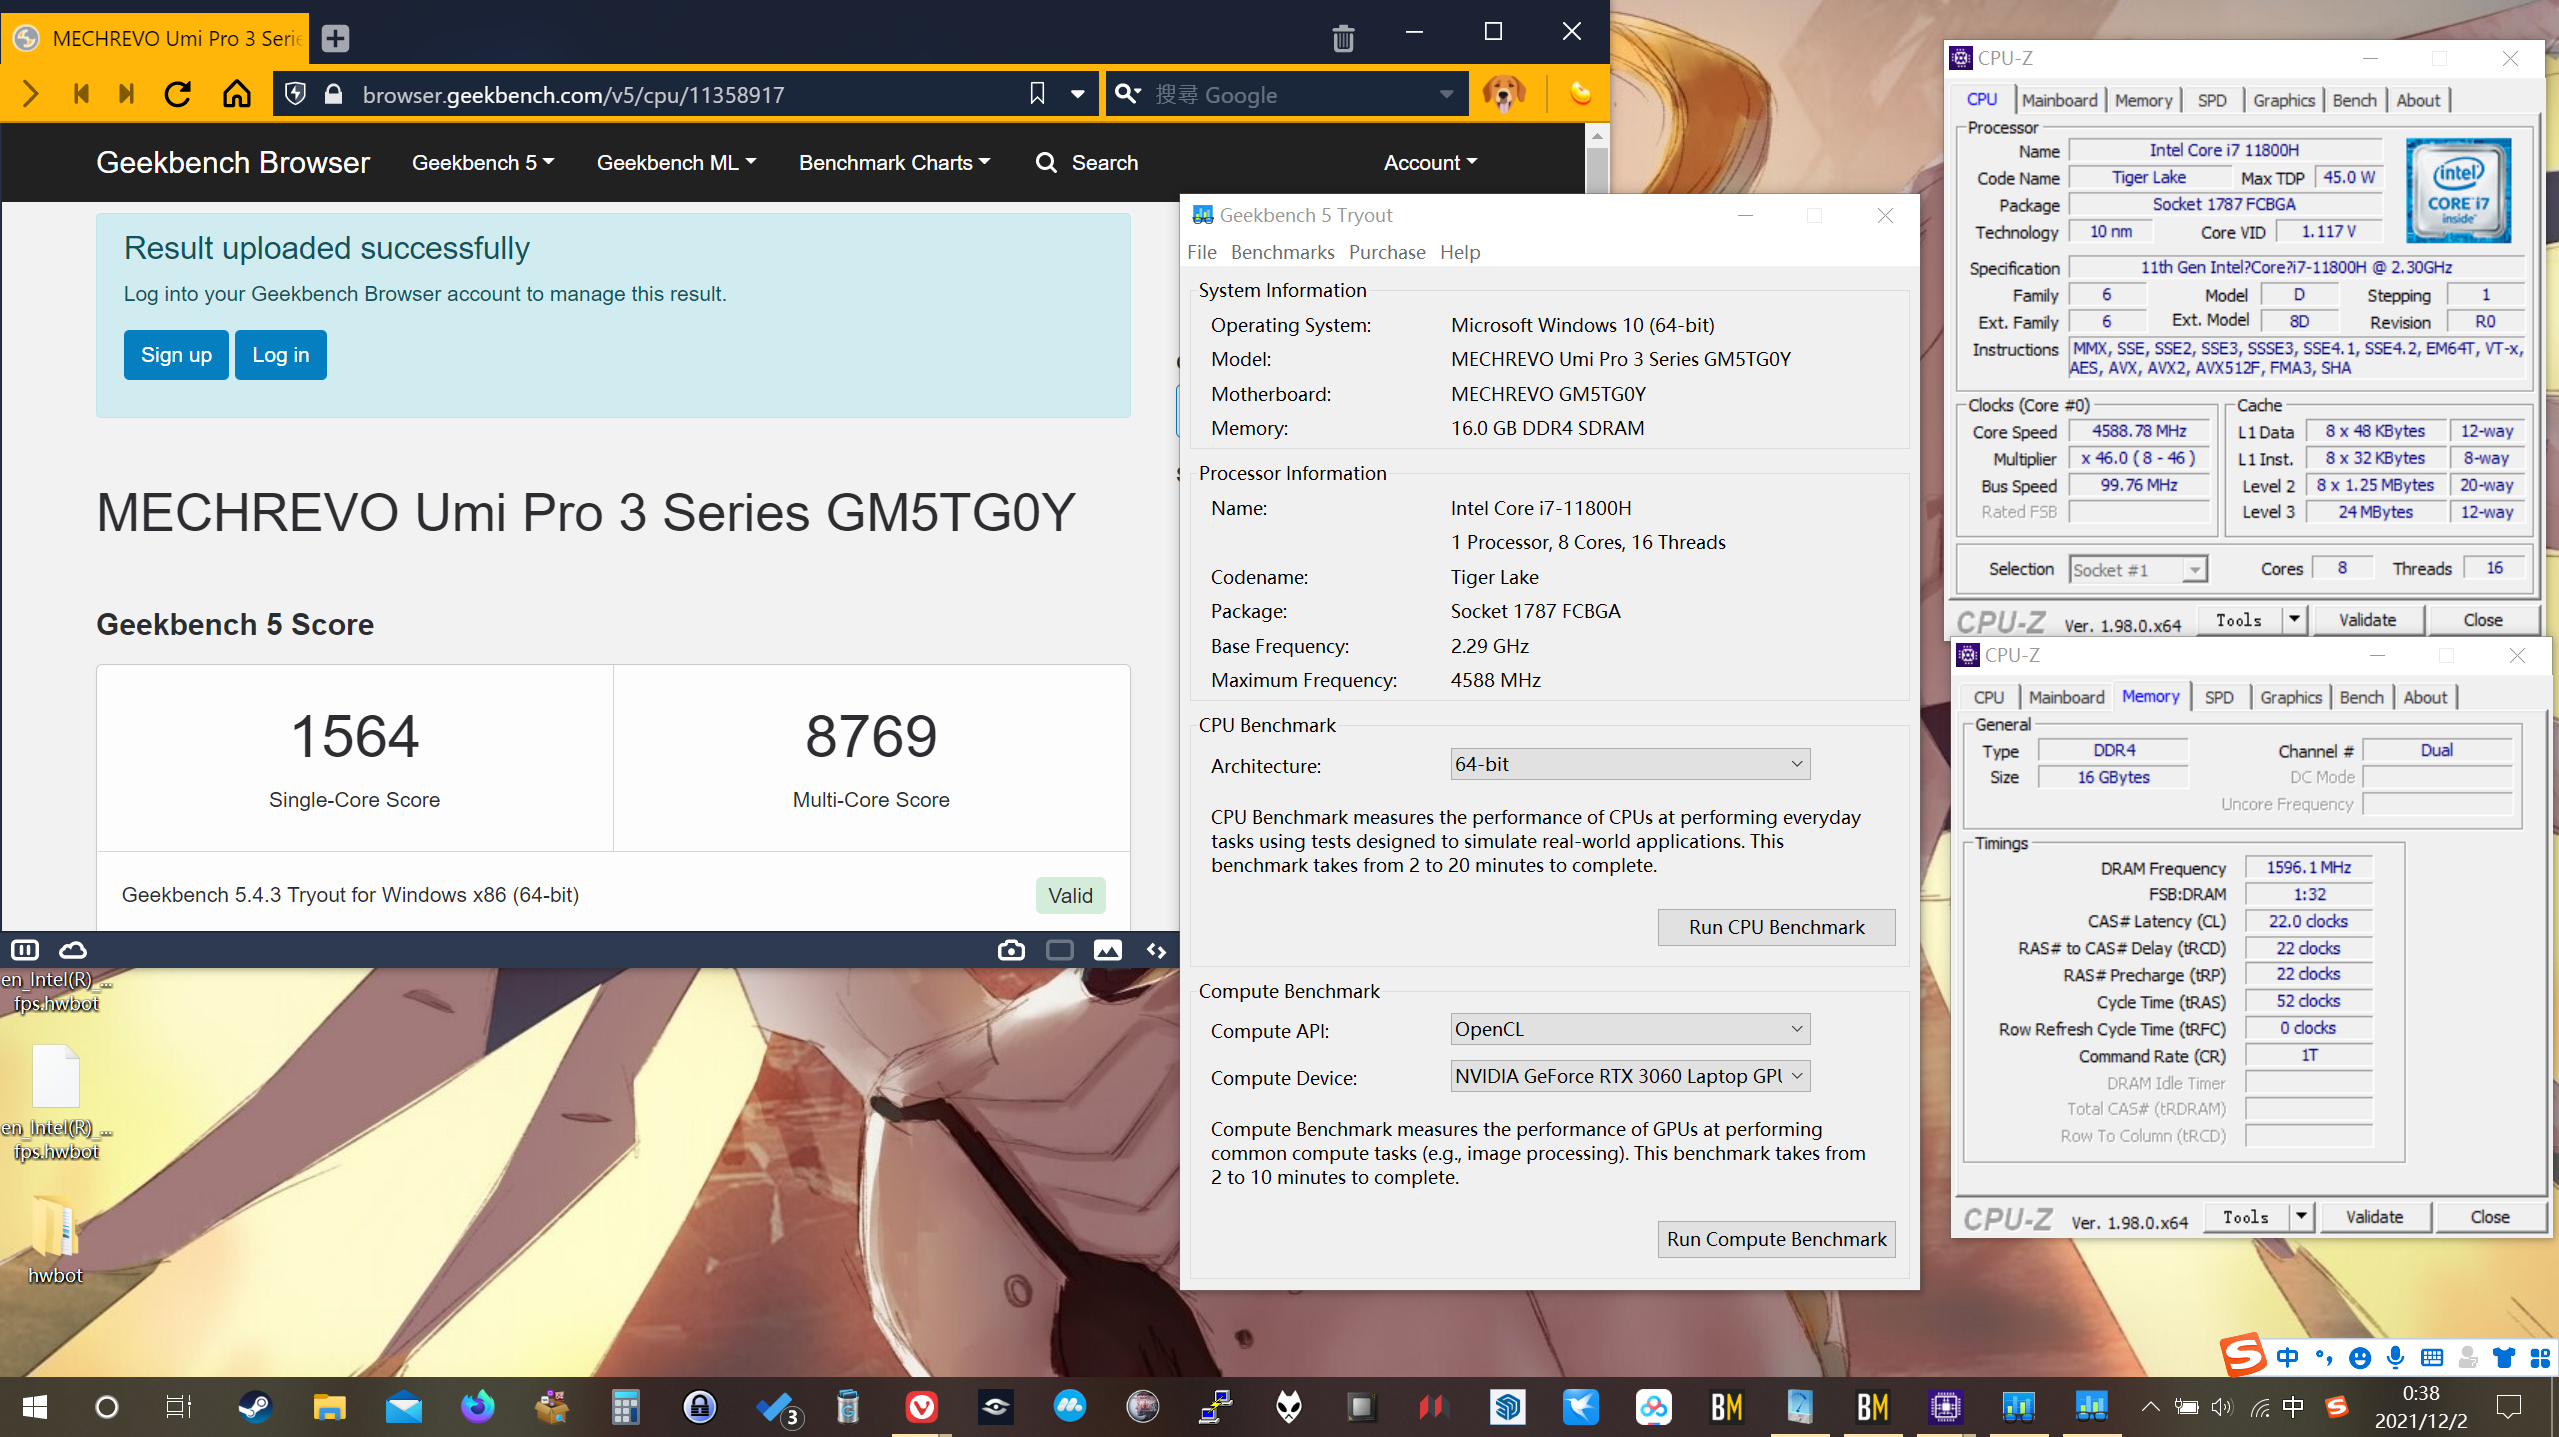Open page actions code icon

click(1156, 950)
